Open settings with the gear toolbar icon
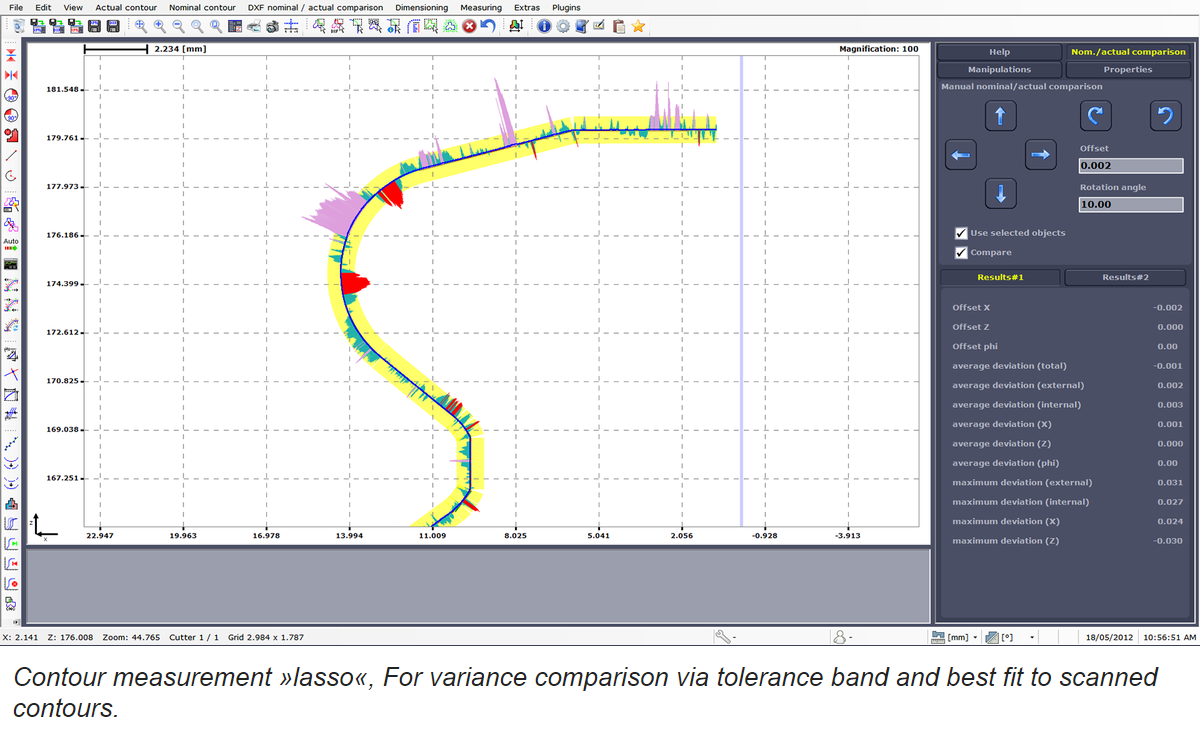The image size is (1200, 730). point(562,26)
